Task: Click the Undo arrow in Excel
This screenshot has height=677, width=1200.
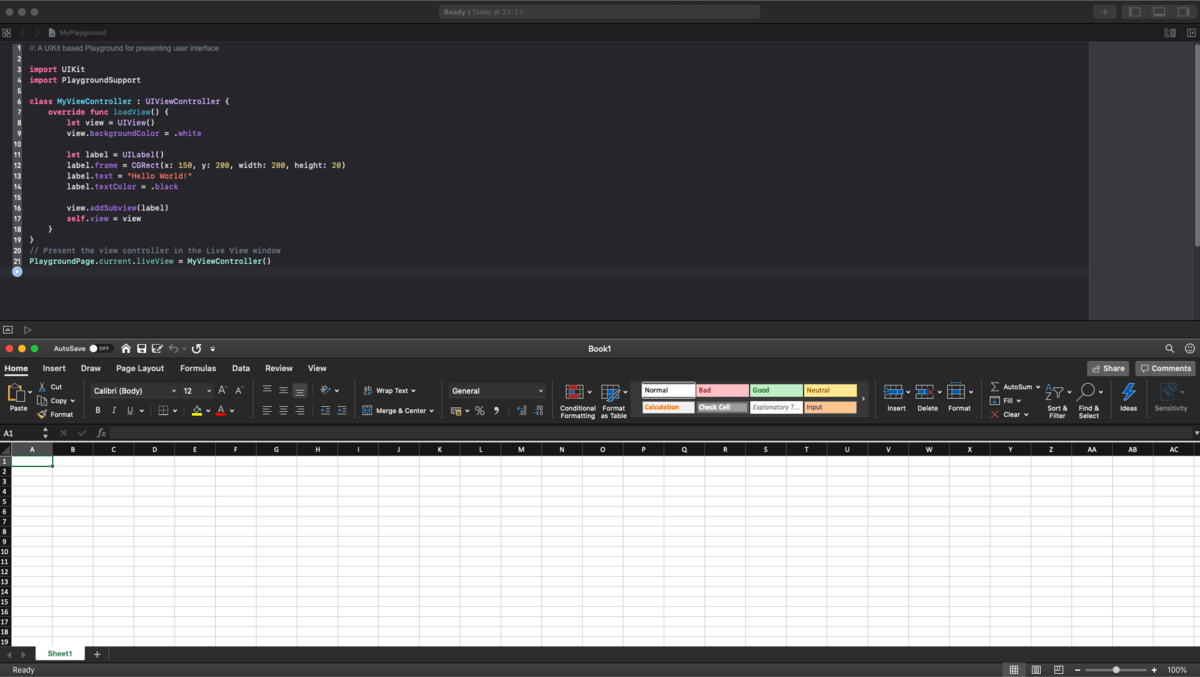Action: 173,349
